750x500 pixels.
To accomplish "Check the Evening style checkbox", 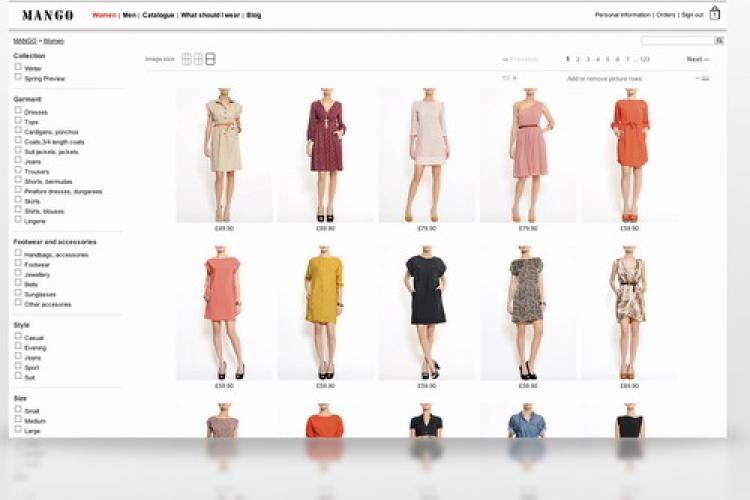I will pyautogui.click(x=18, y=346).
